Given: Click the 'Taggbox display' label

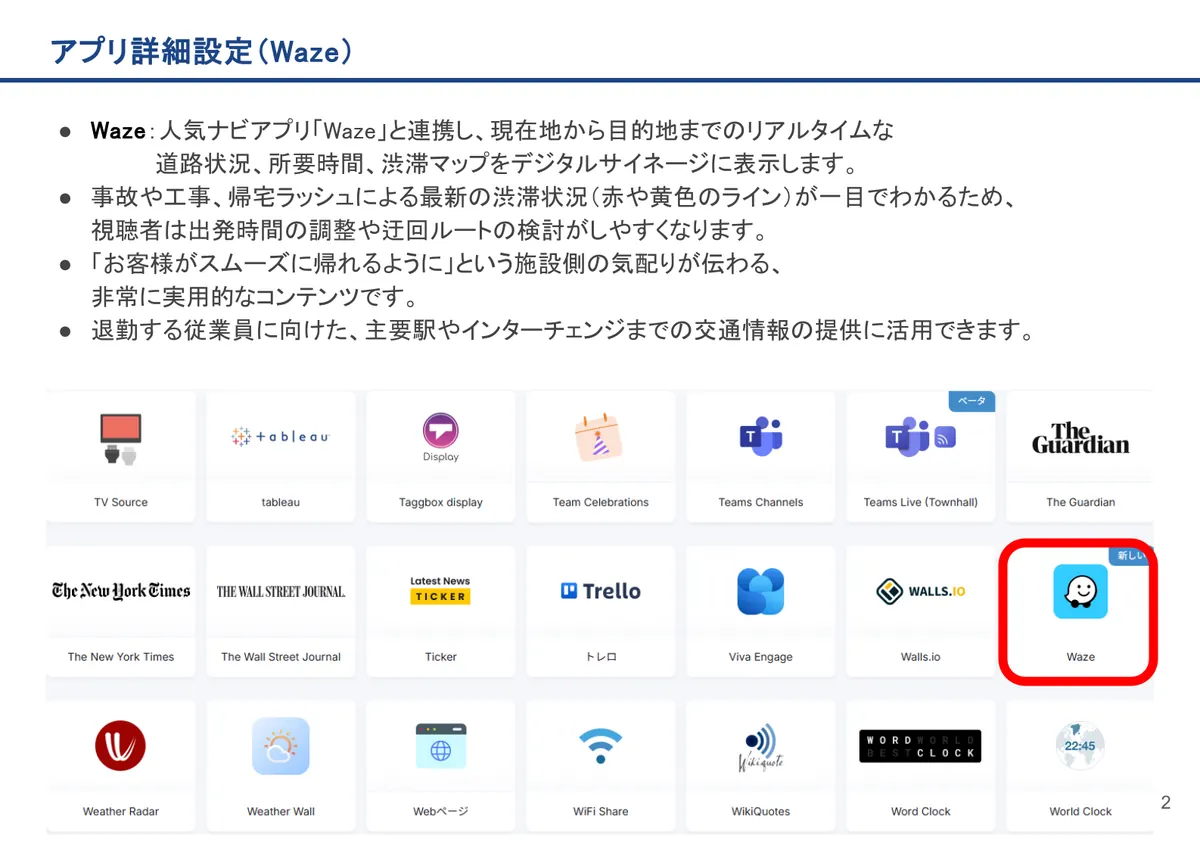Looking at the screenshot, I should coord(441,502).
